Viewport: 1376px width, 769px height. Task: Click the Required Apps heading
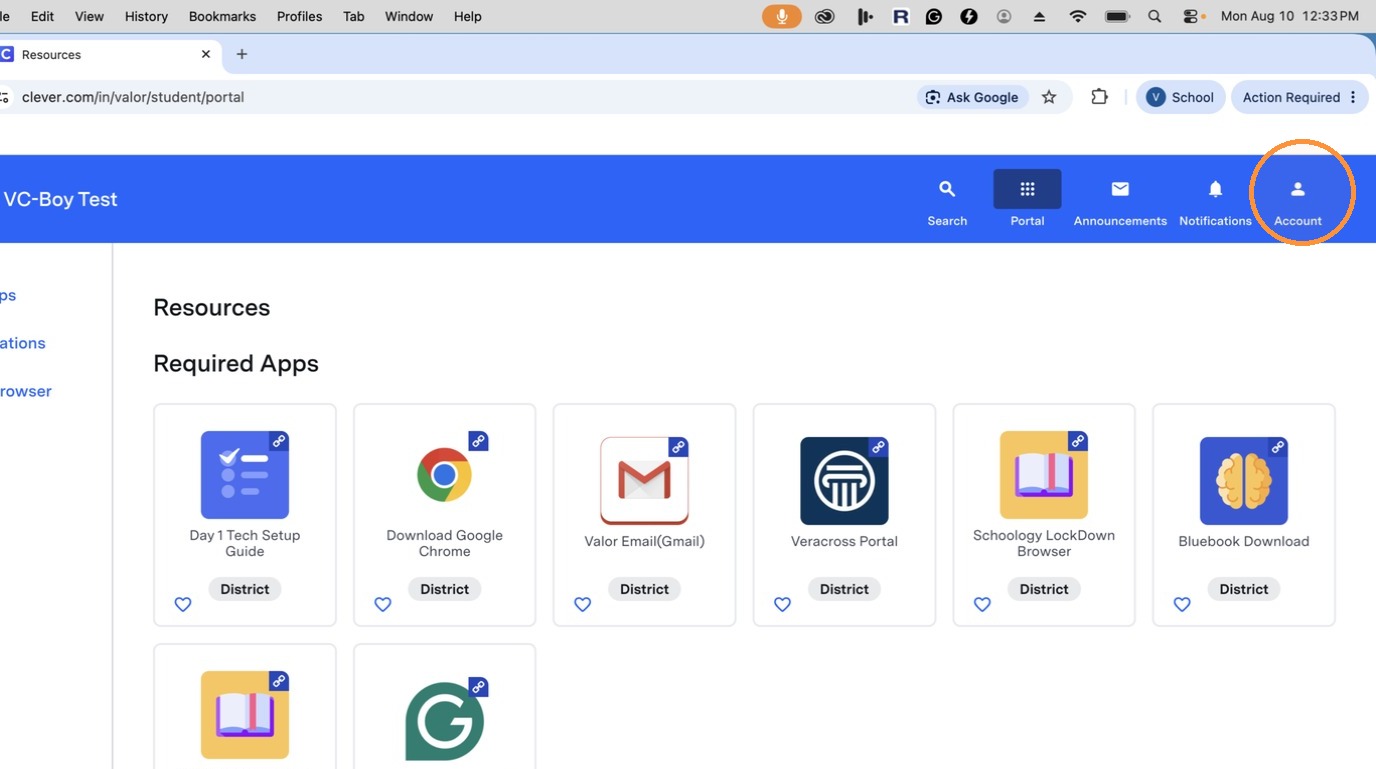coord(236,363)
